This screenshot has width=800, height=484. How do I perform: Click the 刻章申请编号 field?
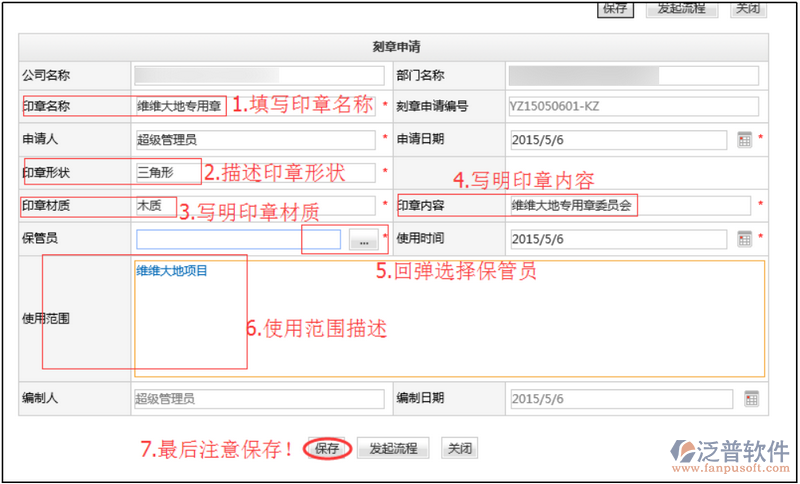tap(632, 105)
